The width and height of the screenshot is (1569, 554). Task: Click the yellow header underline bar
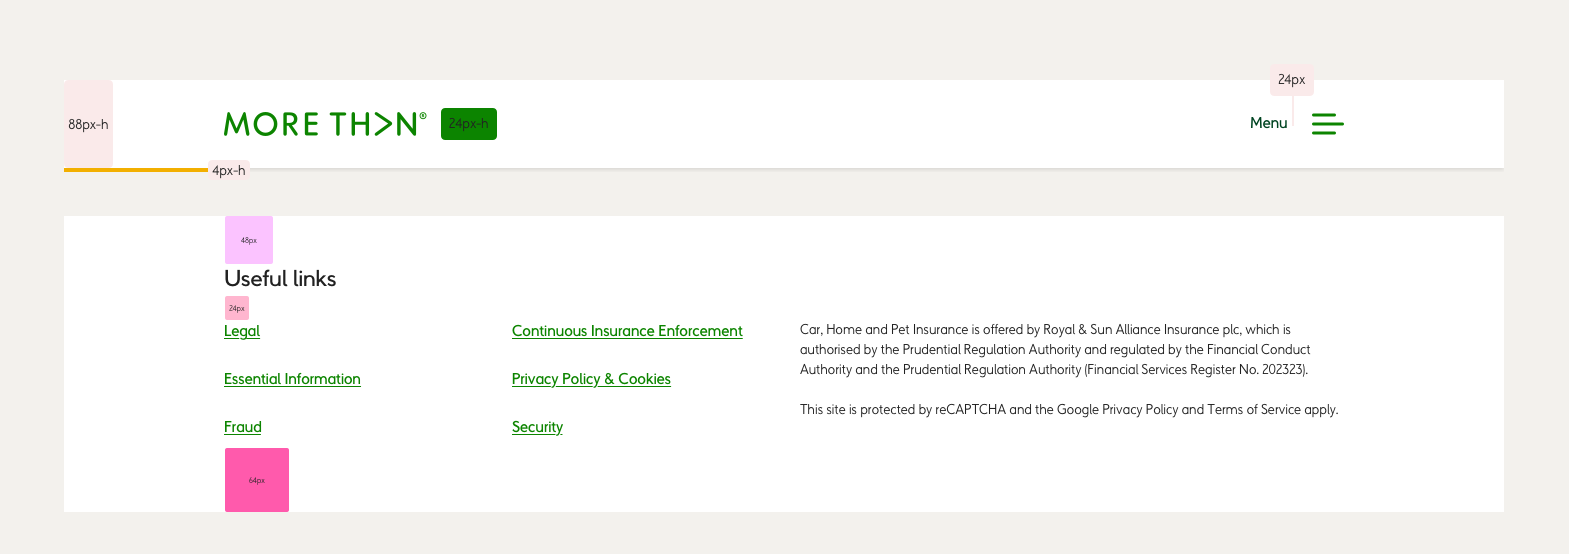(x=136, y=170)
